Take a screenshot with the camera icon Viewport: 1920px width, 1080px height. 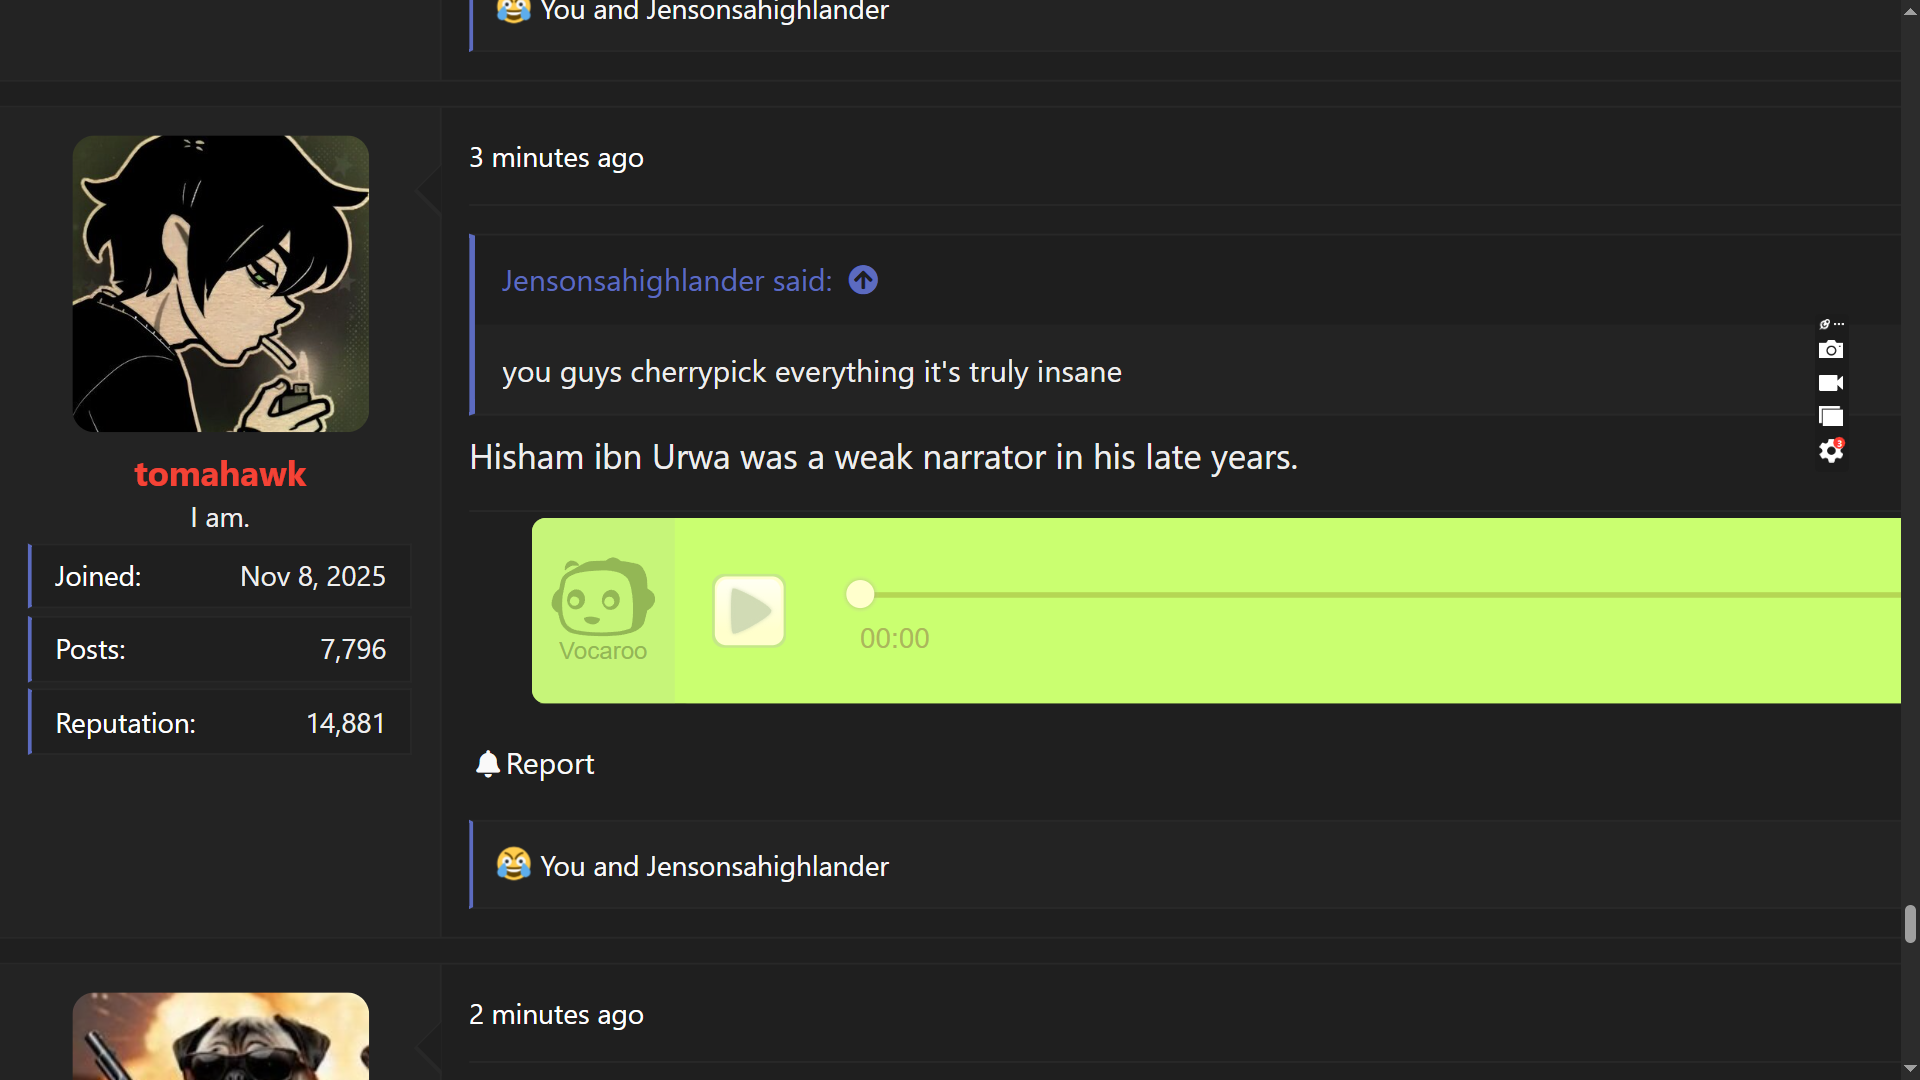(x=1831, y=349)
